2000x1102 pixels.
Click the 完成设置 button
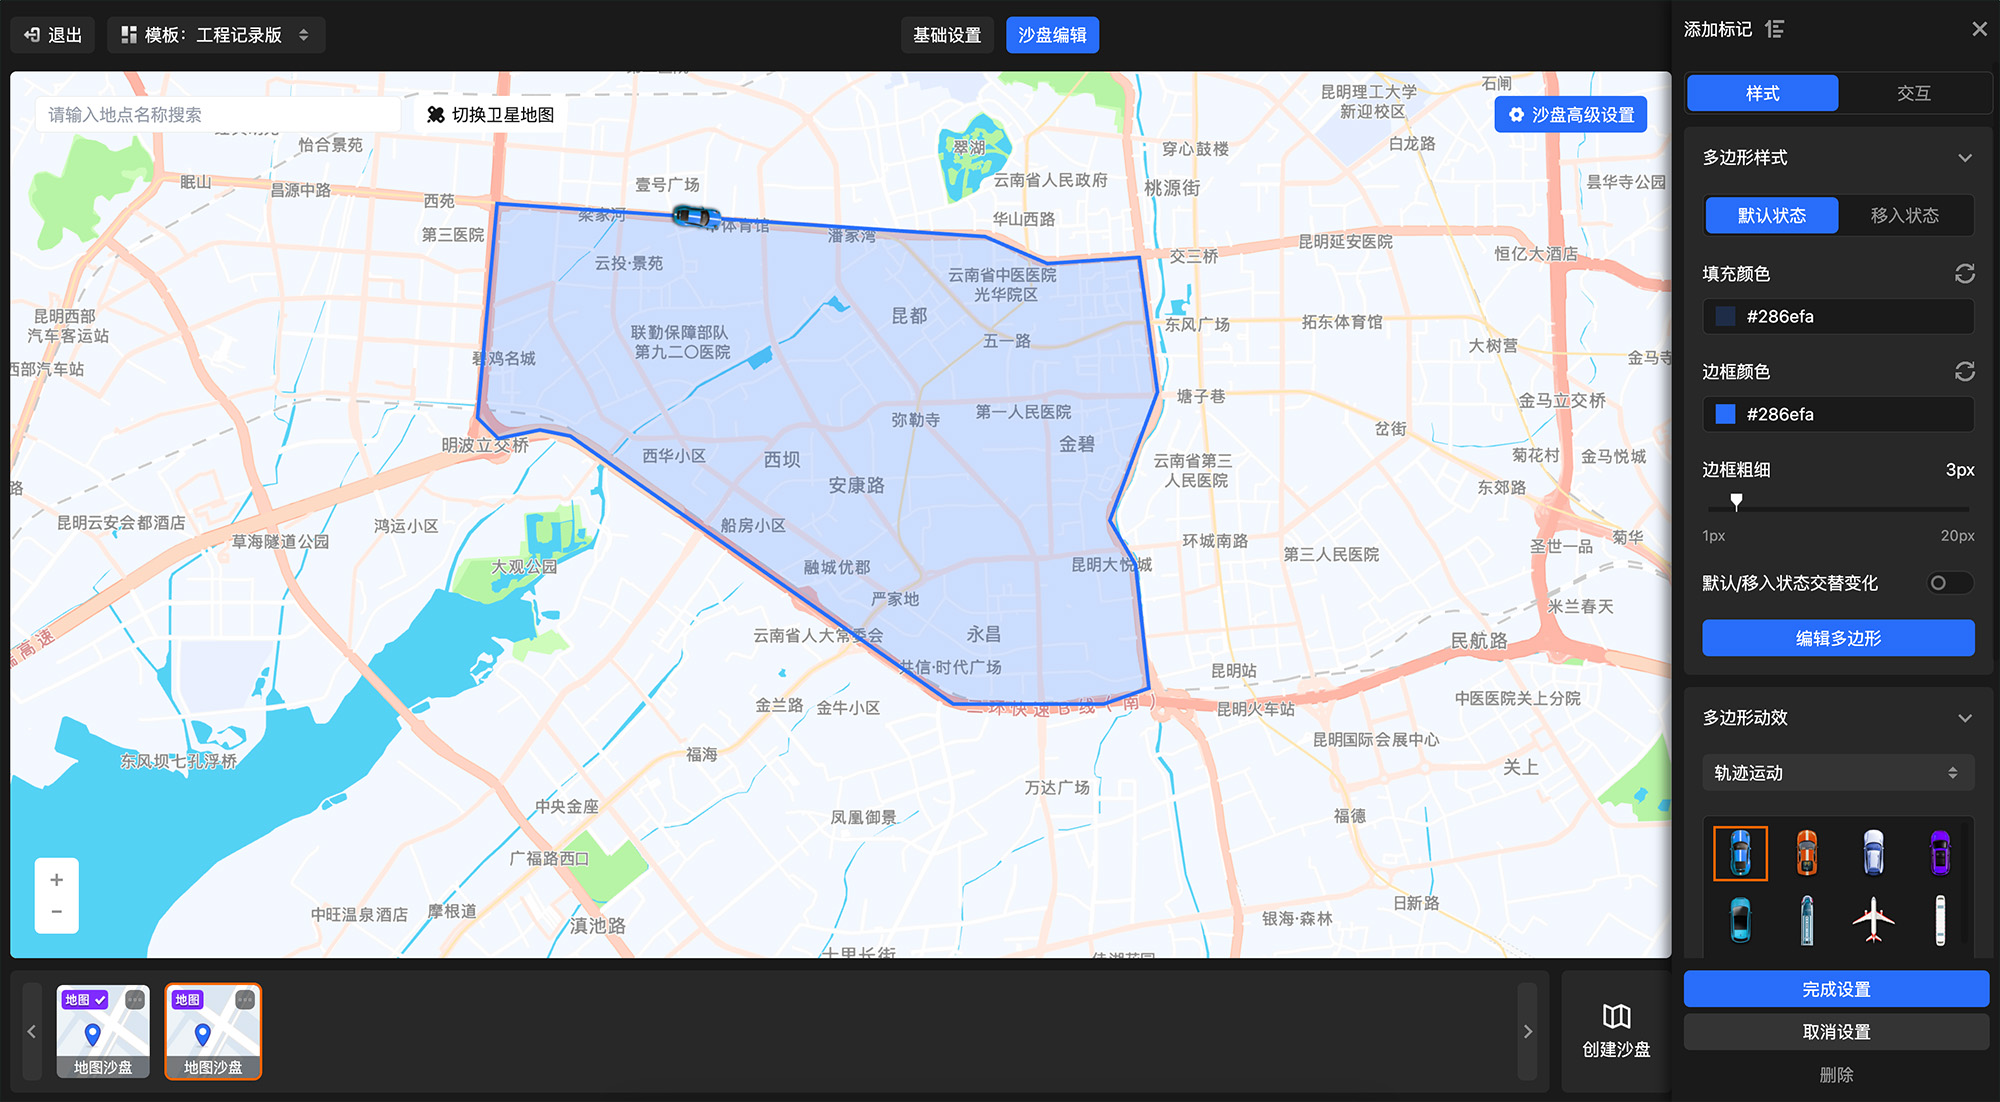pyautogui.click(x=1835, y=989)
